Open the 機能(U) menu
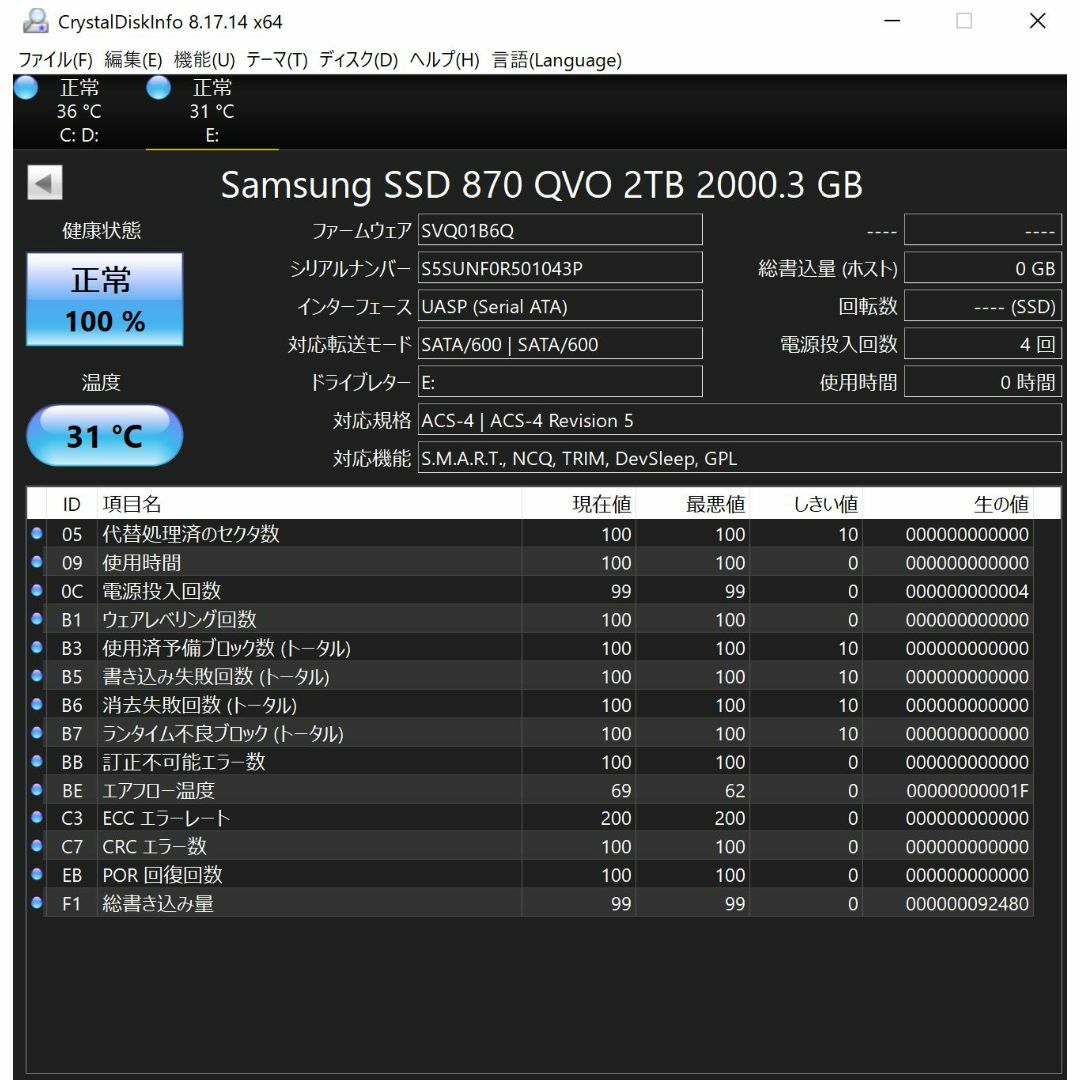The height and width of the screenshot is (1080, 1080). pos(205,60)
